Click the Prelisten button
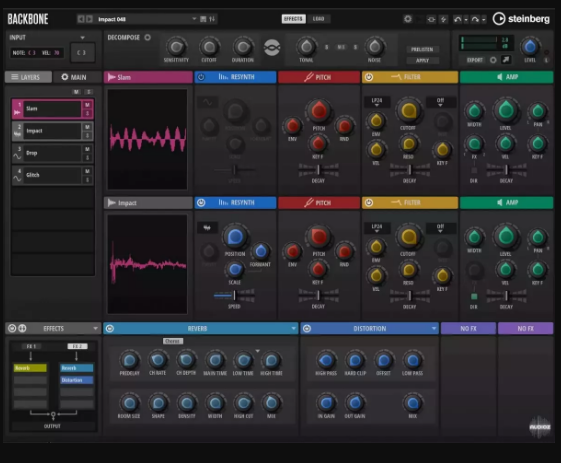The image size is (561, 463). 422,49
